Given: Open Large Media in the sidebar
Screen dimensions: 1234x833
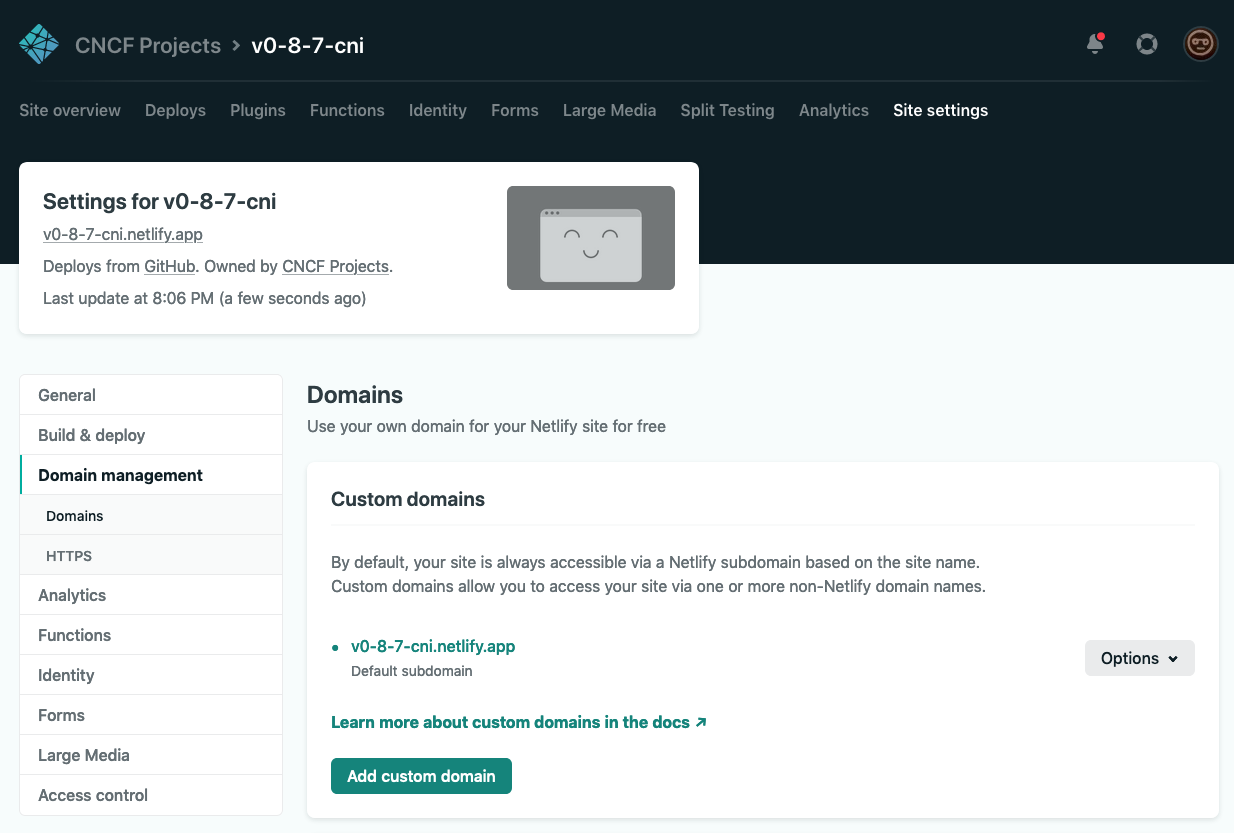Looking at the screenshot, I should (151, 755).
